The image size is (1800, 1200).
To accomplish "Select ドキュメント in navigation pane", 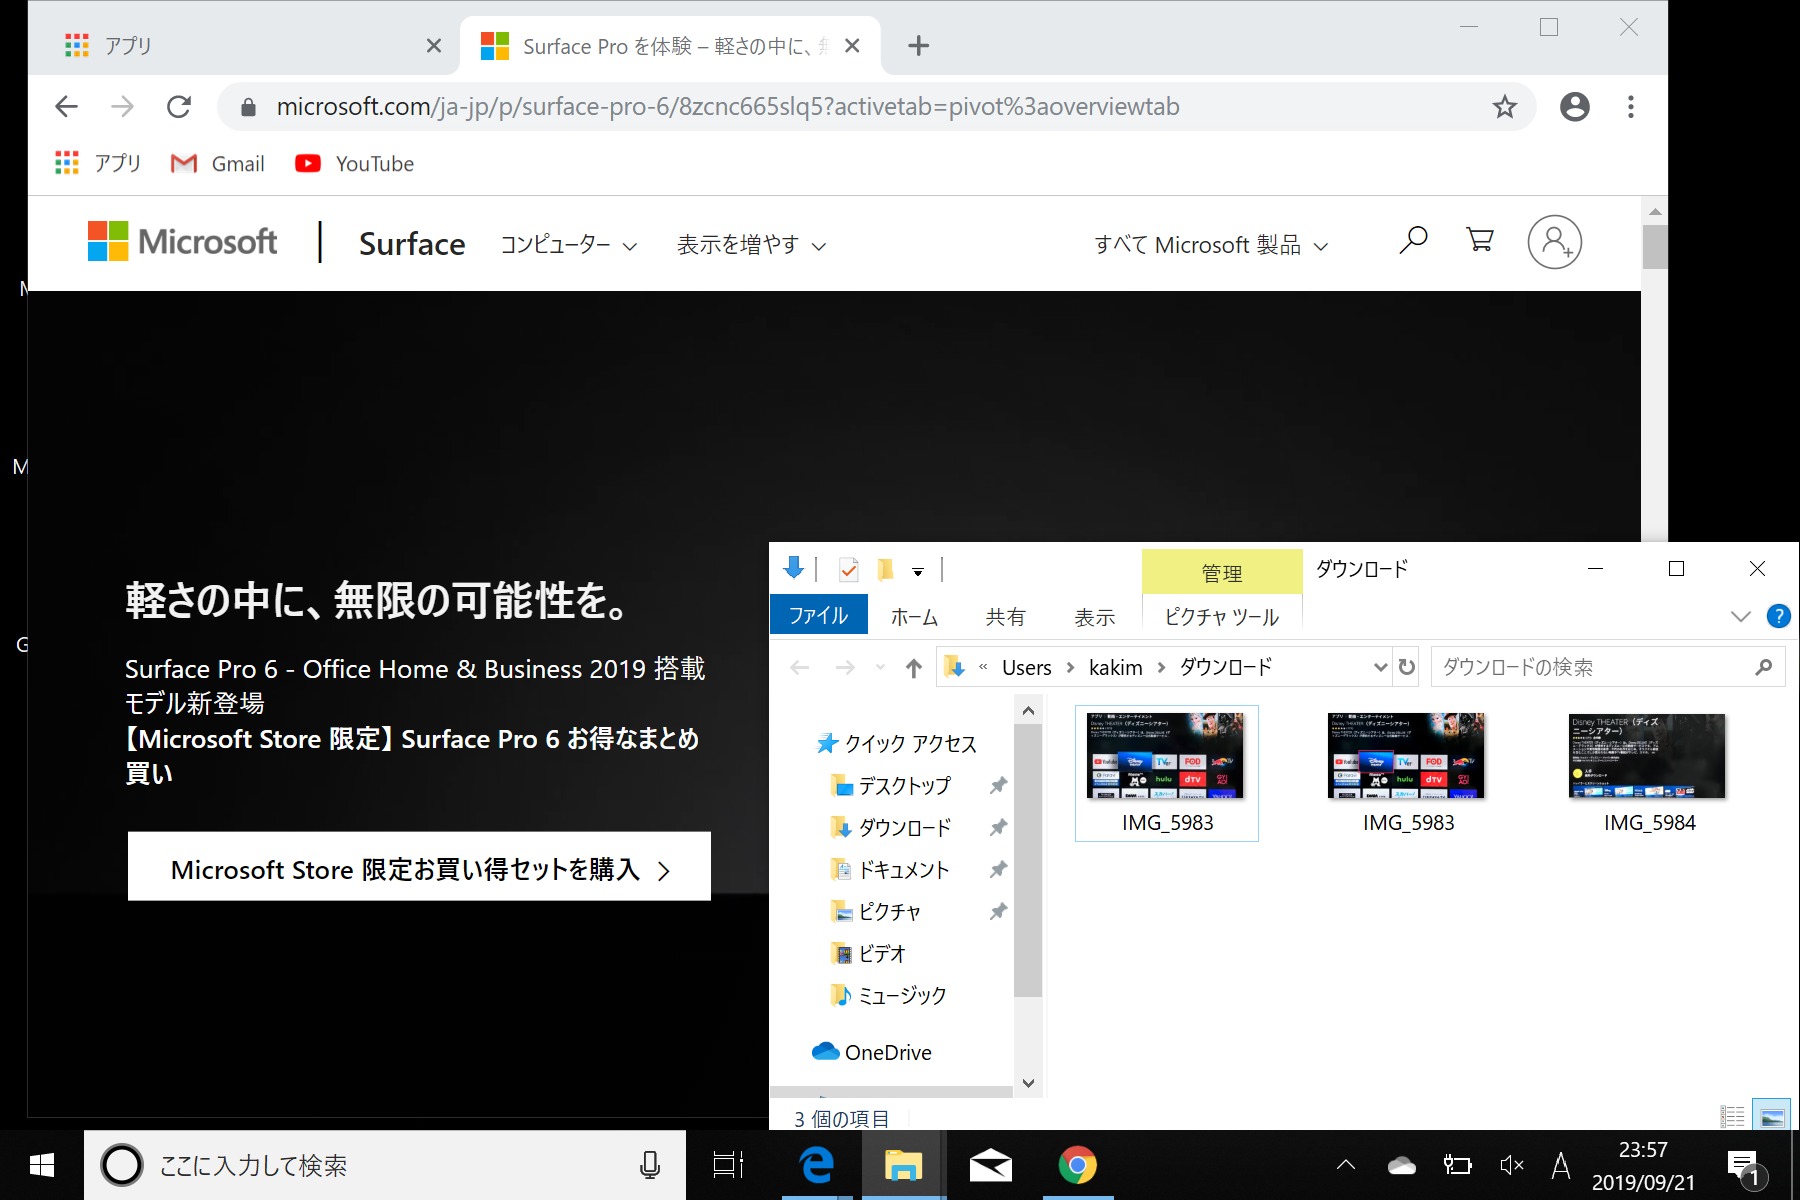I will coord(891,869).
